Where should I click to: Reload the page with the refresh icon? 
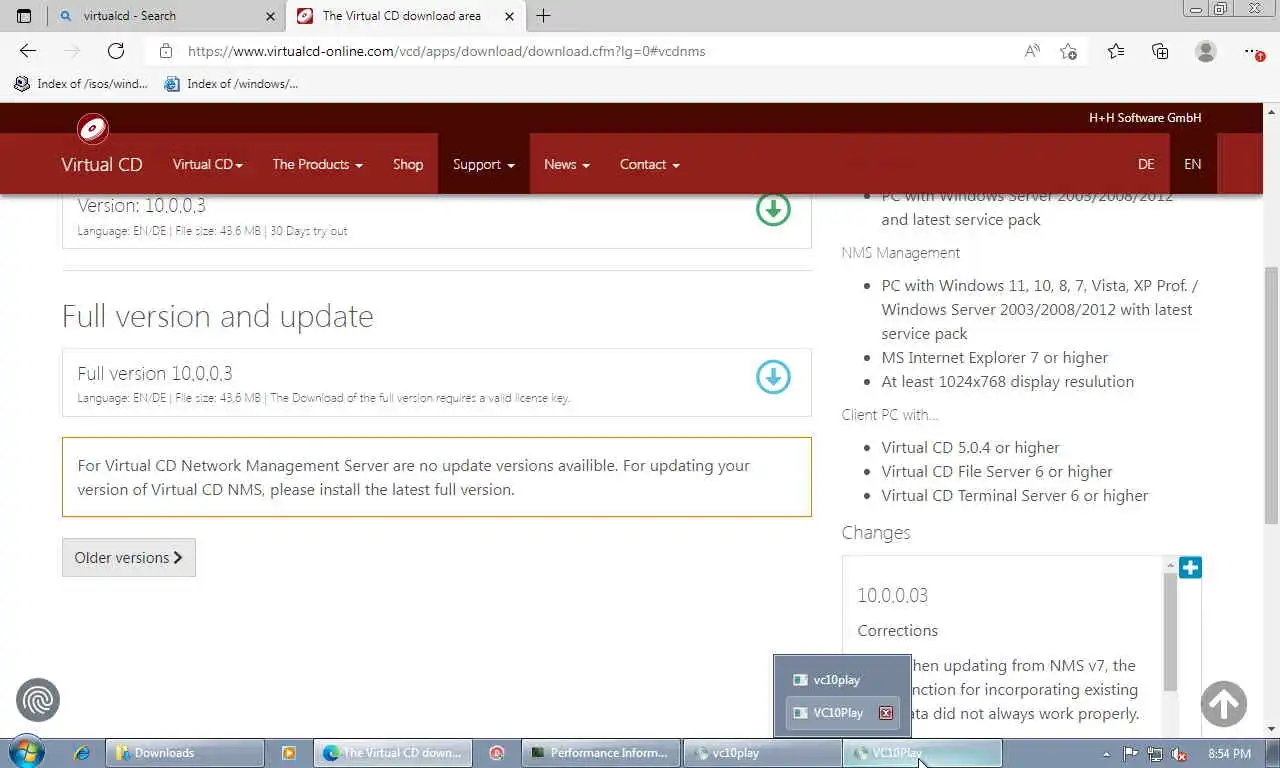click(116, 51)
